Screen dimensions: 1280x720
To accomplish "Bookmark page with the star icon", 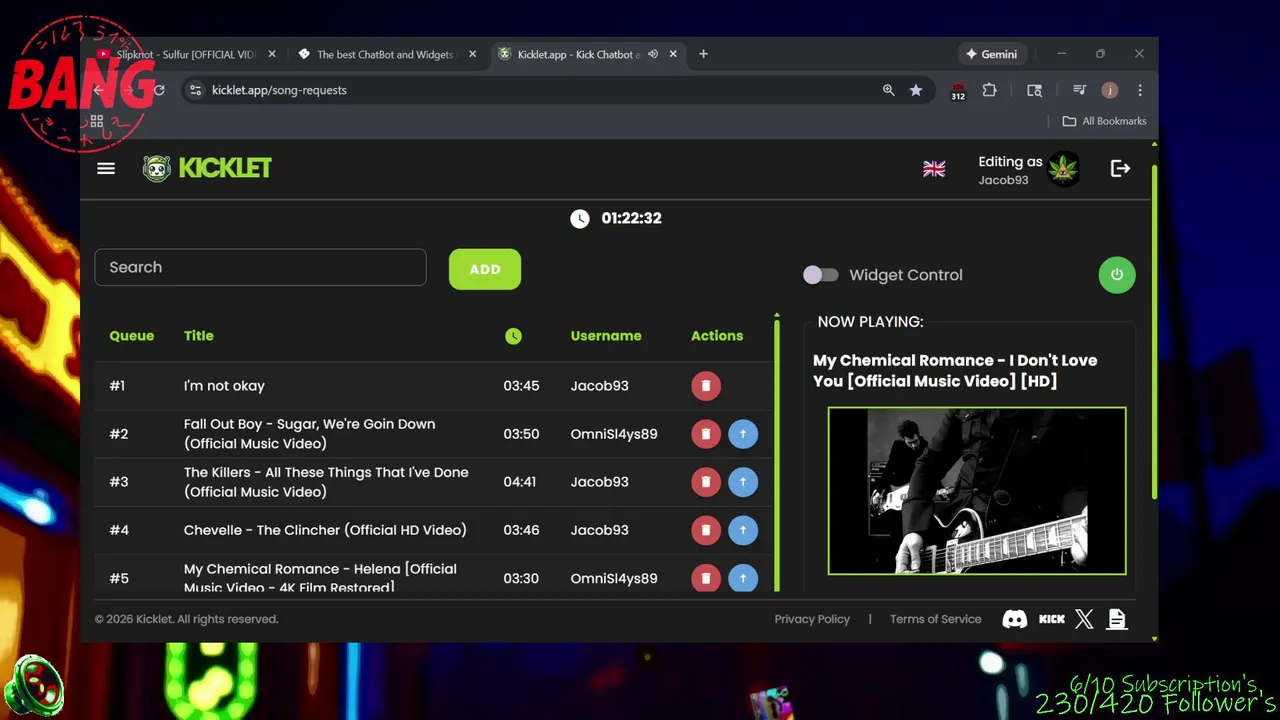I will click(916, 90).
